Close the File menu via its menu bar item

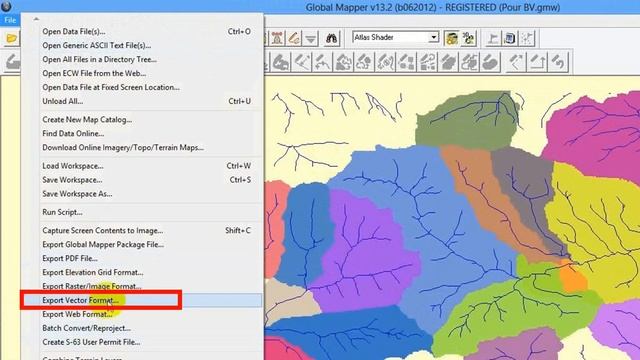[x=10, y=20]
